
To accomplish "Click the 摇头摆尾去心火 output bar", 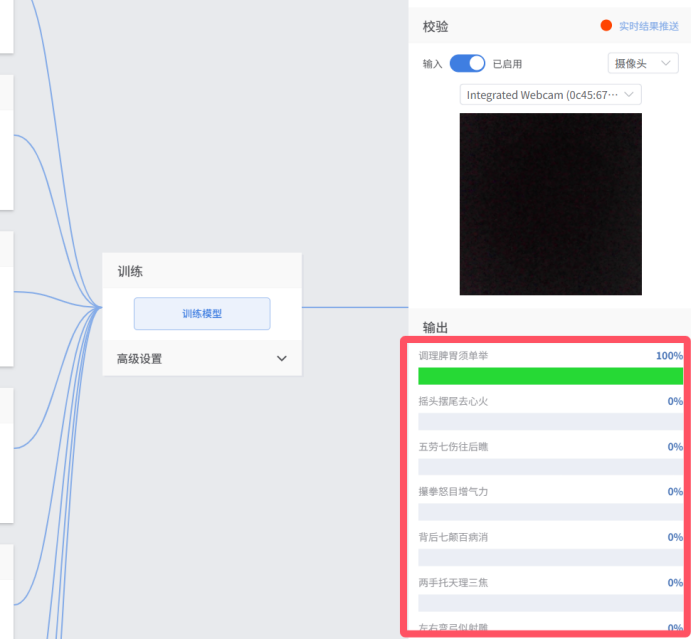I will coord(550,422).
